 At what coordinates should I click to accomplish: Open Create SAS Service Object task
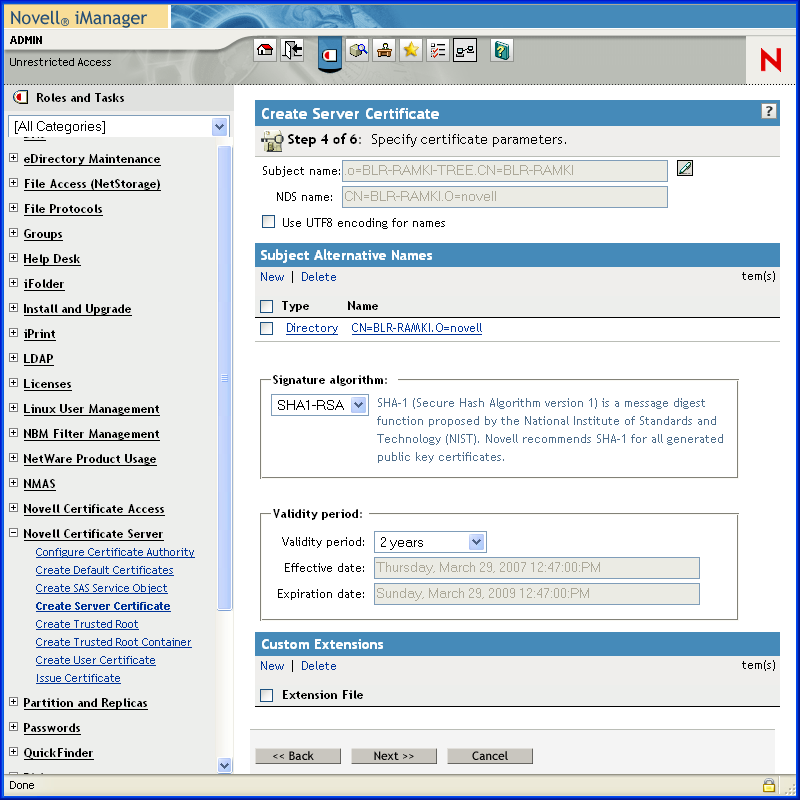point(101,588)
